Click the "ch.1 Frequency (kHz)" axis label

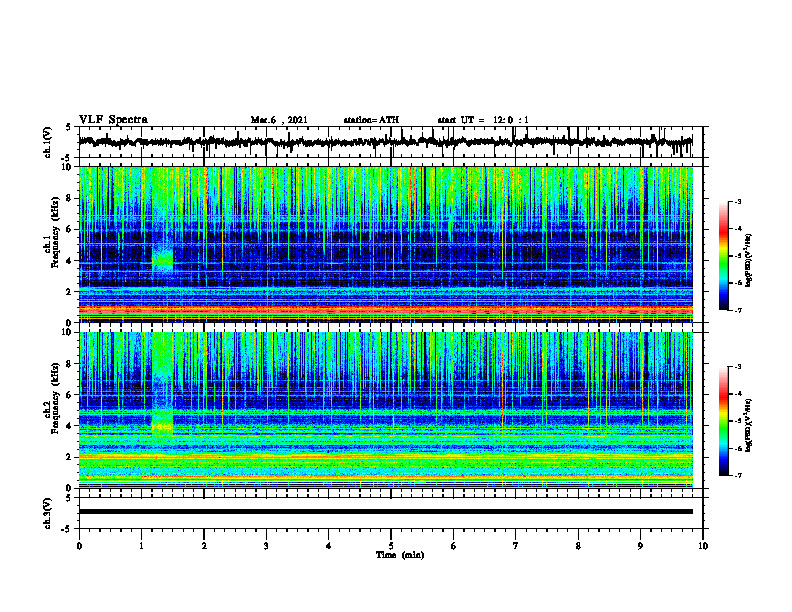(x=51, y=232)
